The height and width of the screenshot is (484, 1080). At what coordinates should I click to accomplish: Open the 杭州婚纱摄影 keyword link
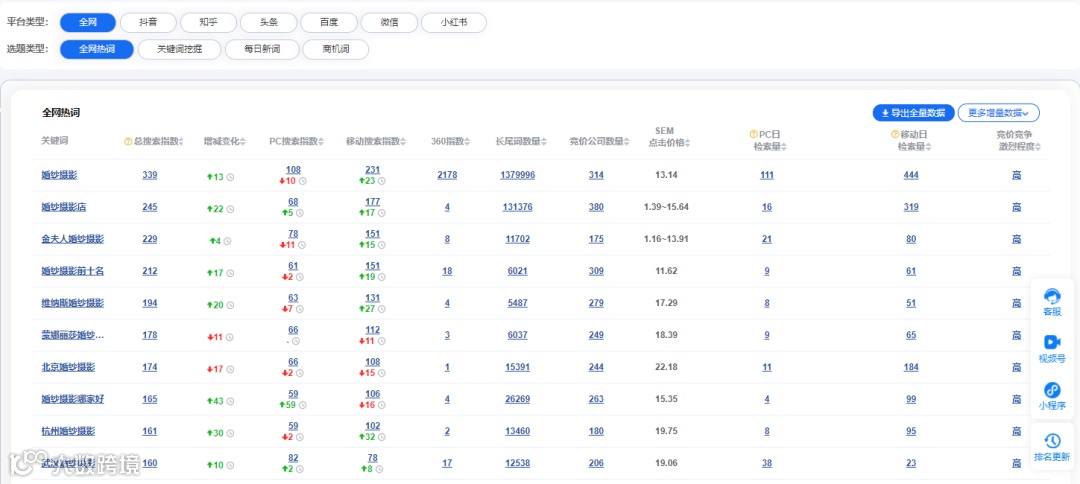68,432
